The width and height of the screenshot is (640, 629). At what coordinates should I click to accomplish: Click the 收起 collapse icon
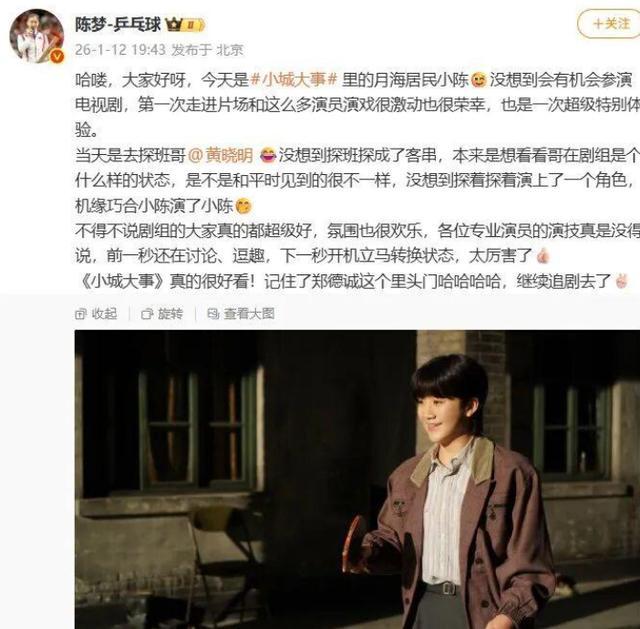pyautogui.click(x=81, y=314)
